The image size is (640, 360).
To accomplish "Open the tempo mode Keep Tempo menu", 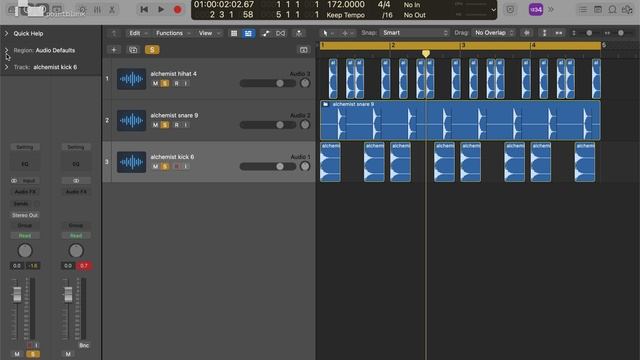I will click(345, 15).
